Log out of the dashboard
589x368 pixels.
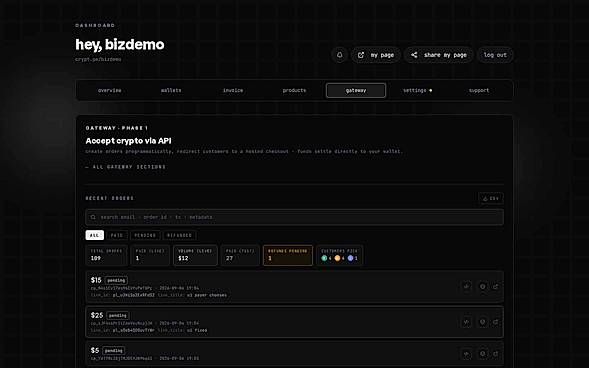pyautogui.click(x=495, y=55)
